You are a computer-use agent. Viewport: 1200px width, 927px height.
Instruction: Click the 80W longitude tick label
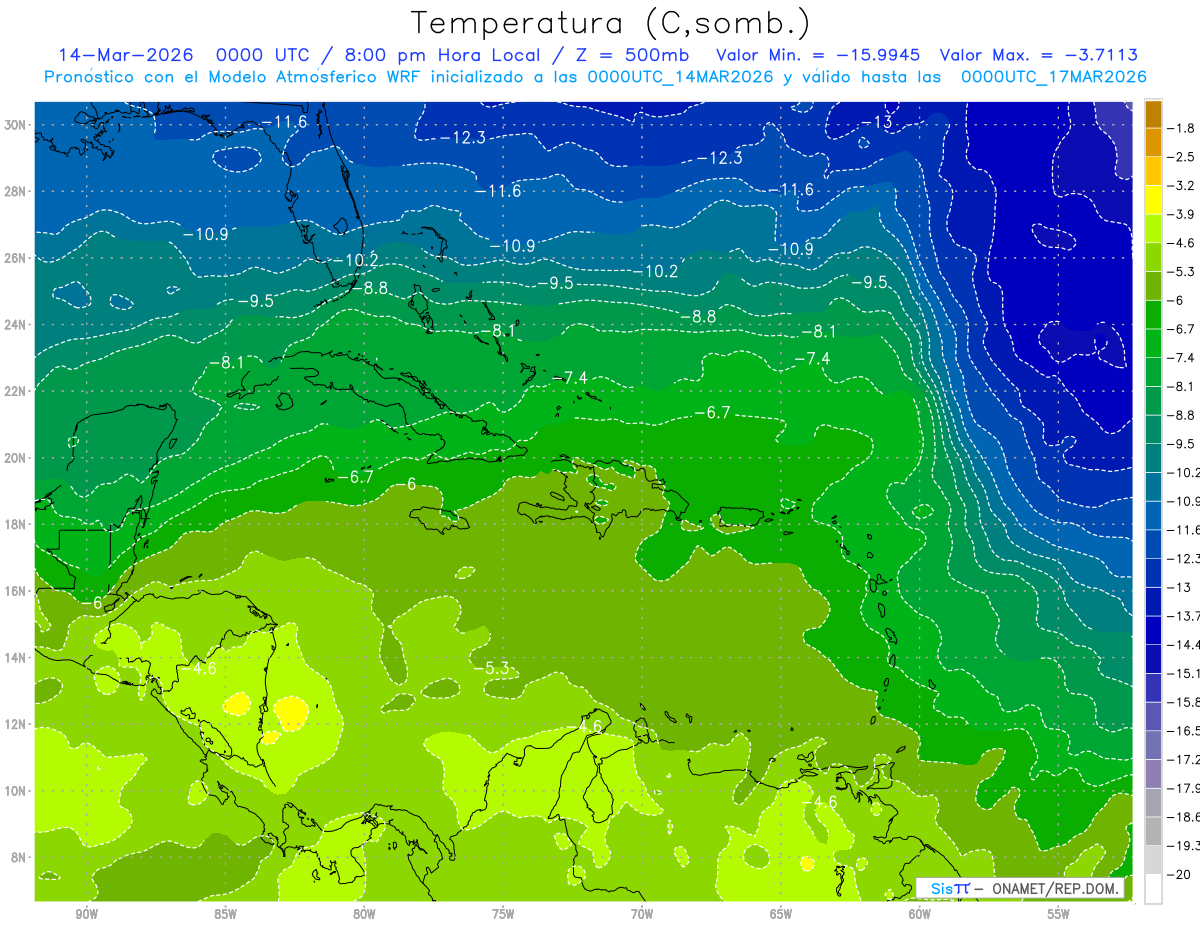click(x=364, y=914)
